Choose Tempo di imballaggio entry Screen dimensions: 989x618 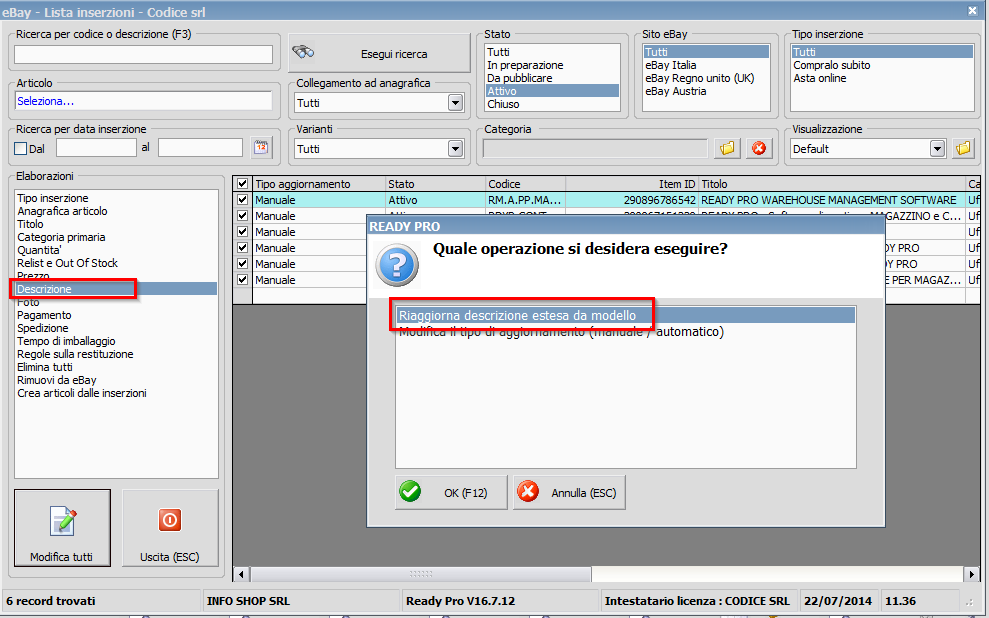pyautogui.click(x=116, y=341)
